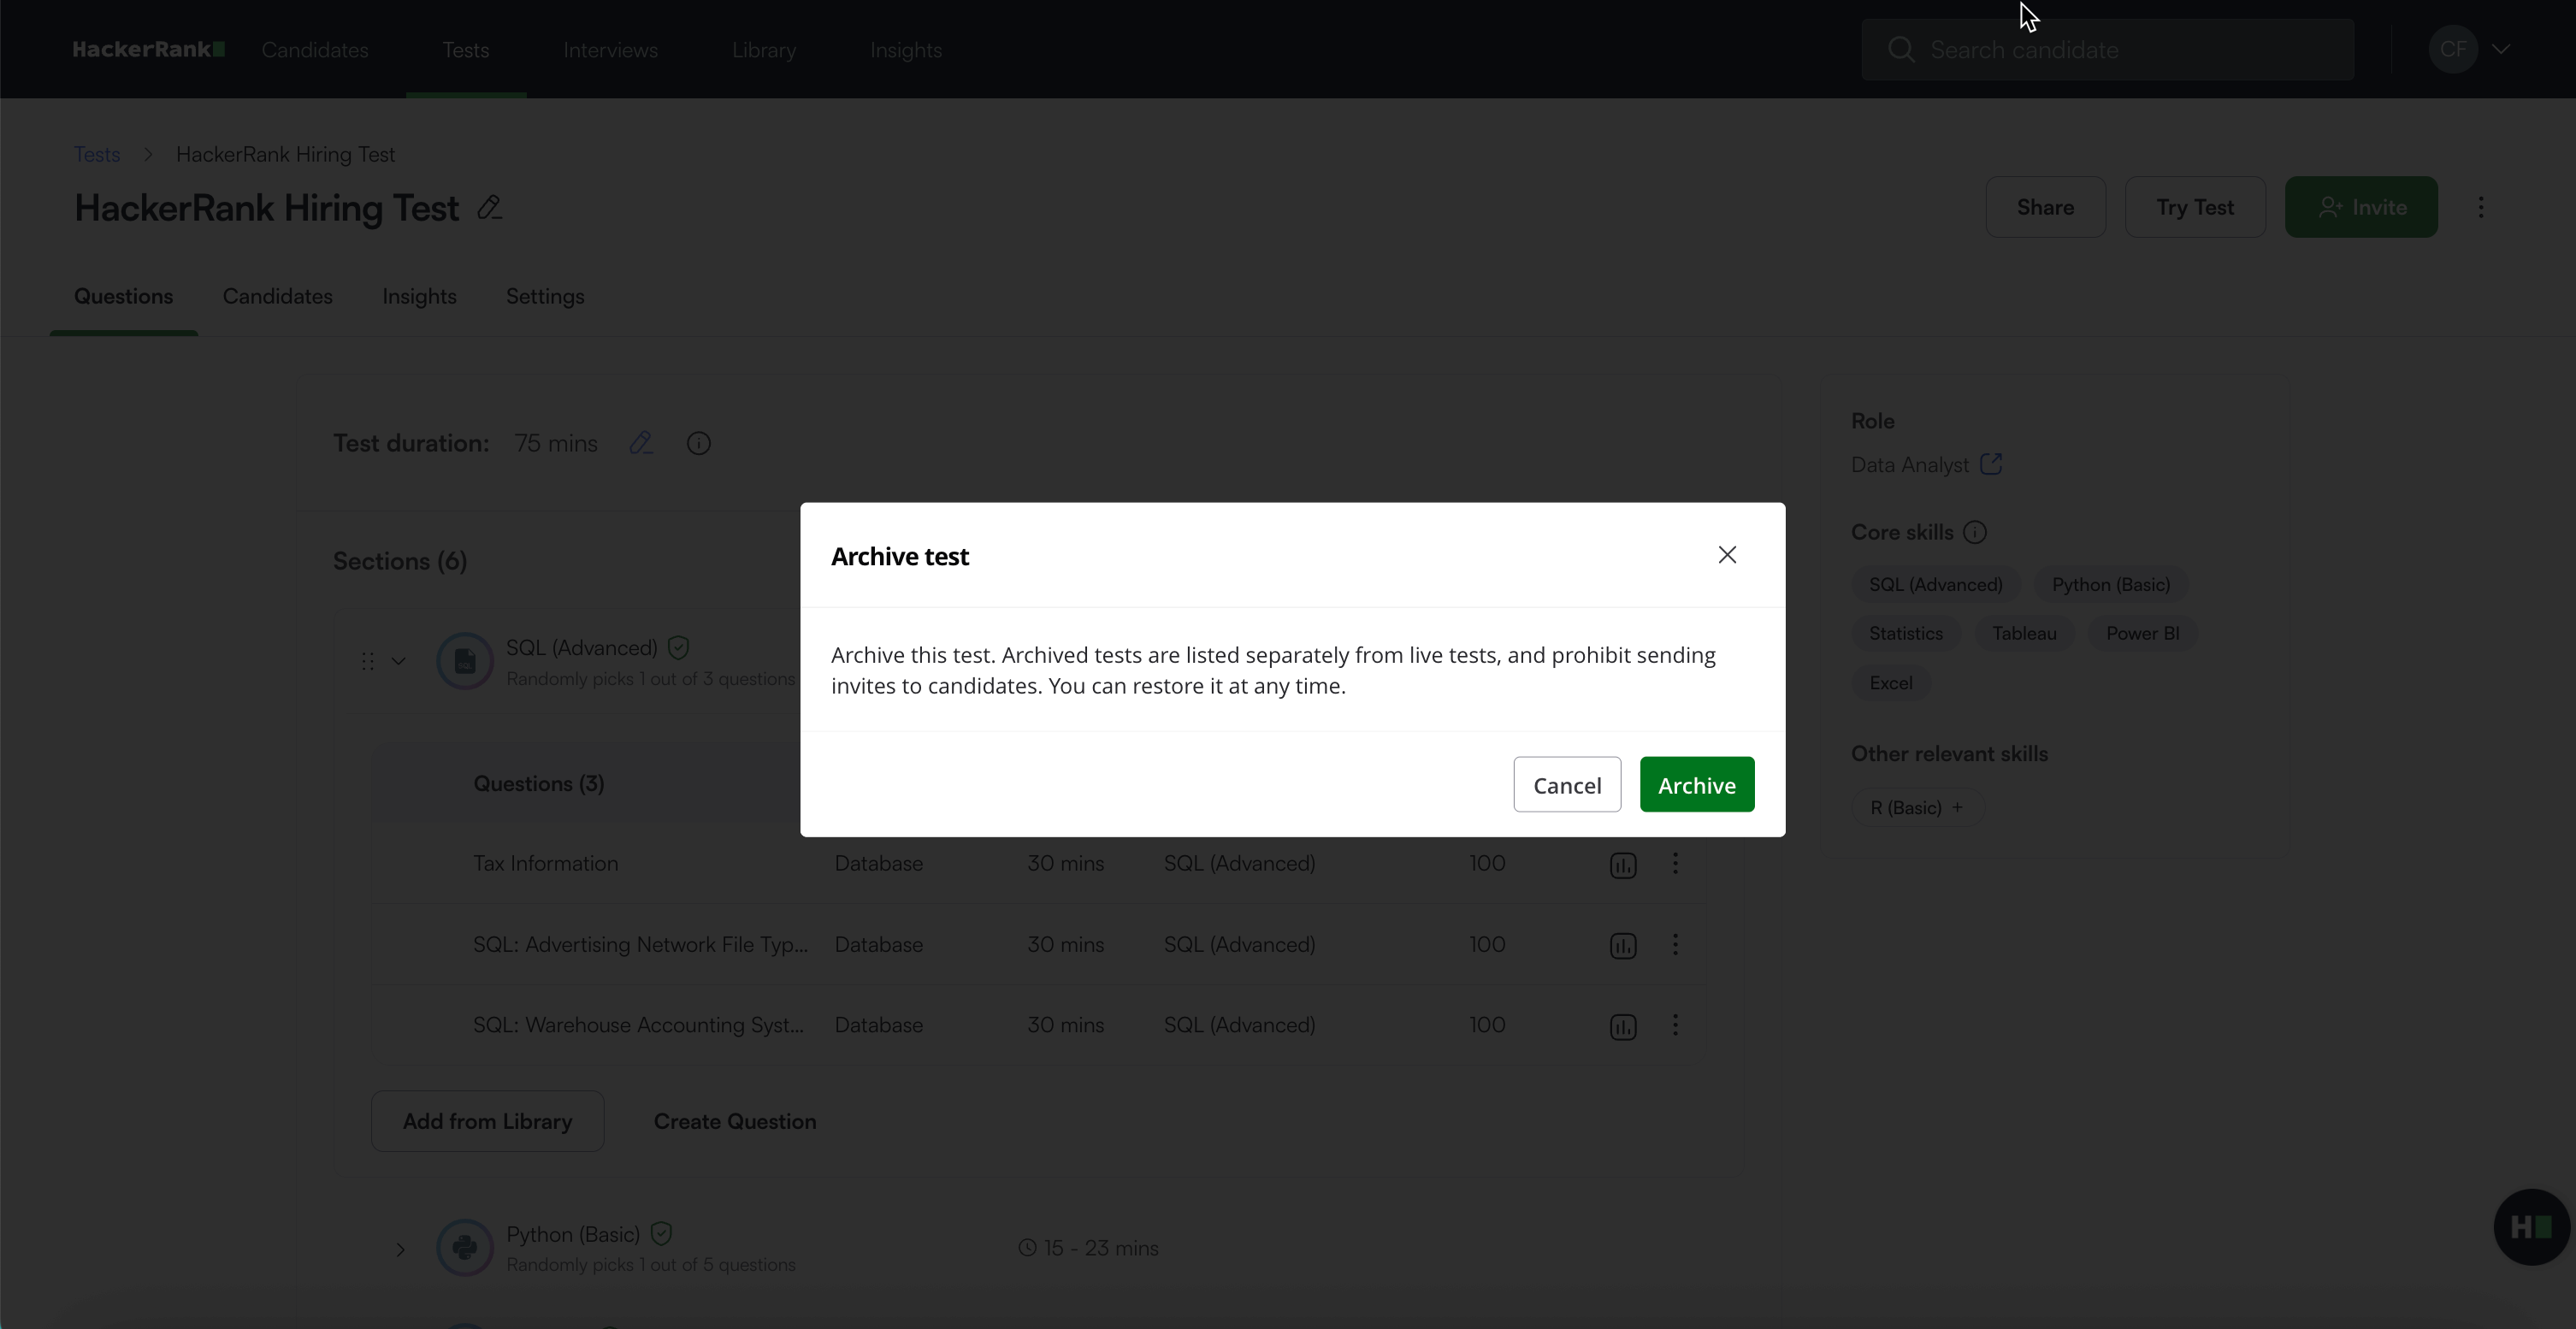Focus the Search candidate field
Image resolution: width=2576 pixels, height=1329 pixels.
(x=2107, y=50)
